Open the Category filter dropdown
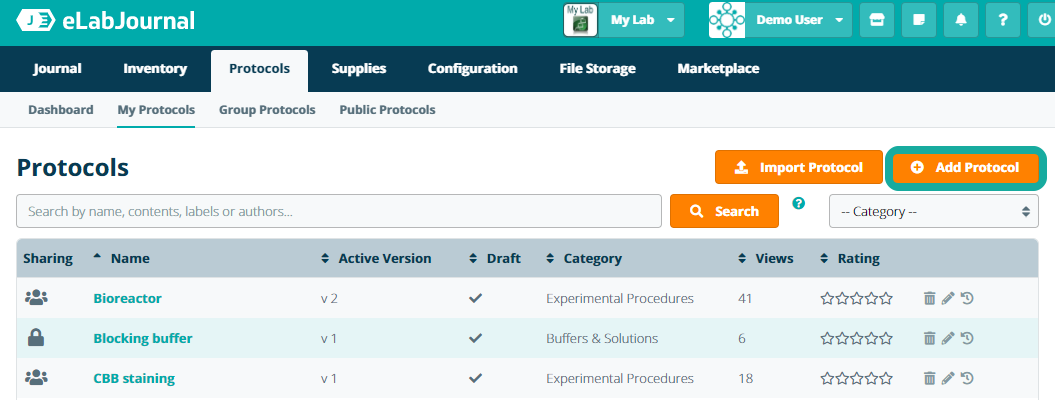 coord(934,212)
